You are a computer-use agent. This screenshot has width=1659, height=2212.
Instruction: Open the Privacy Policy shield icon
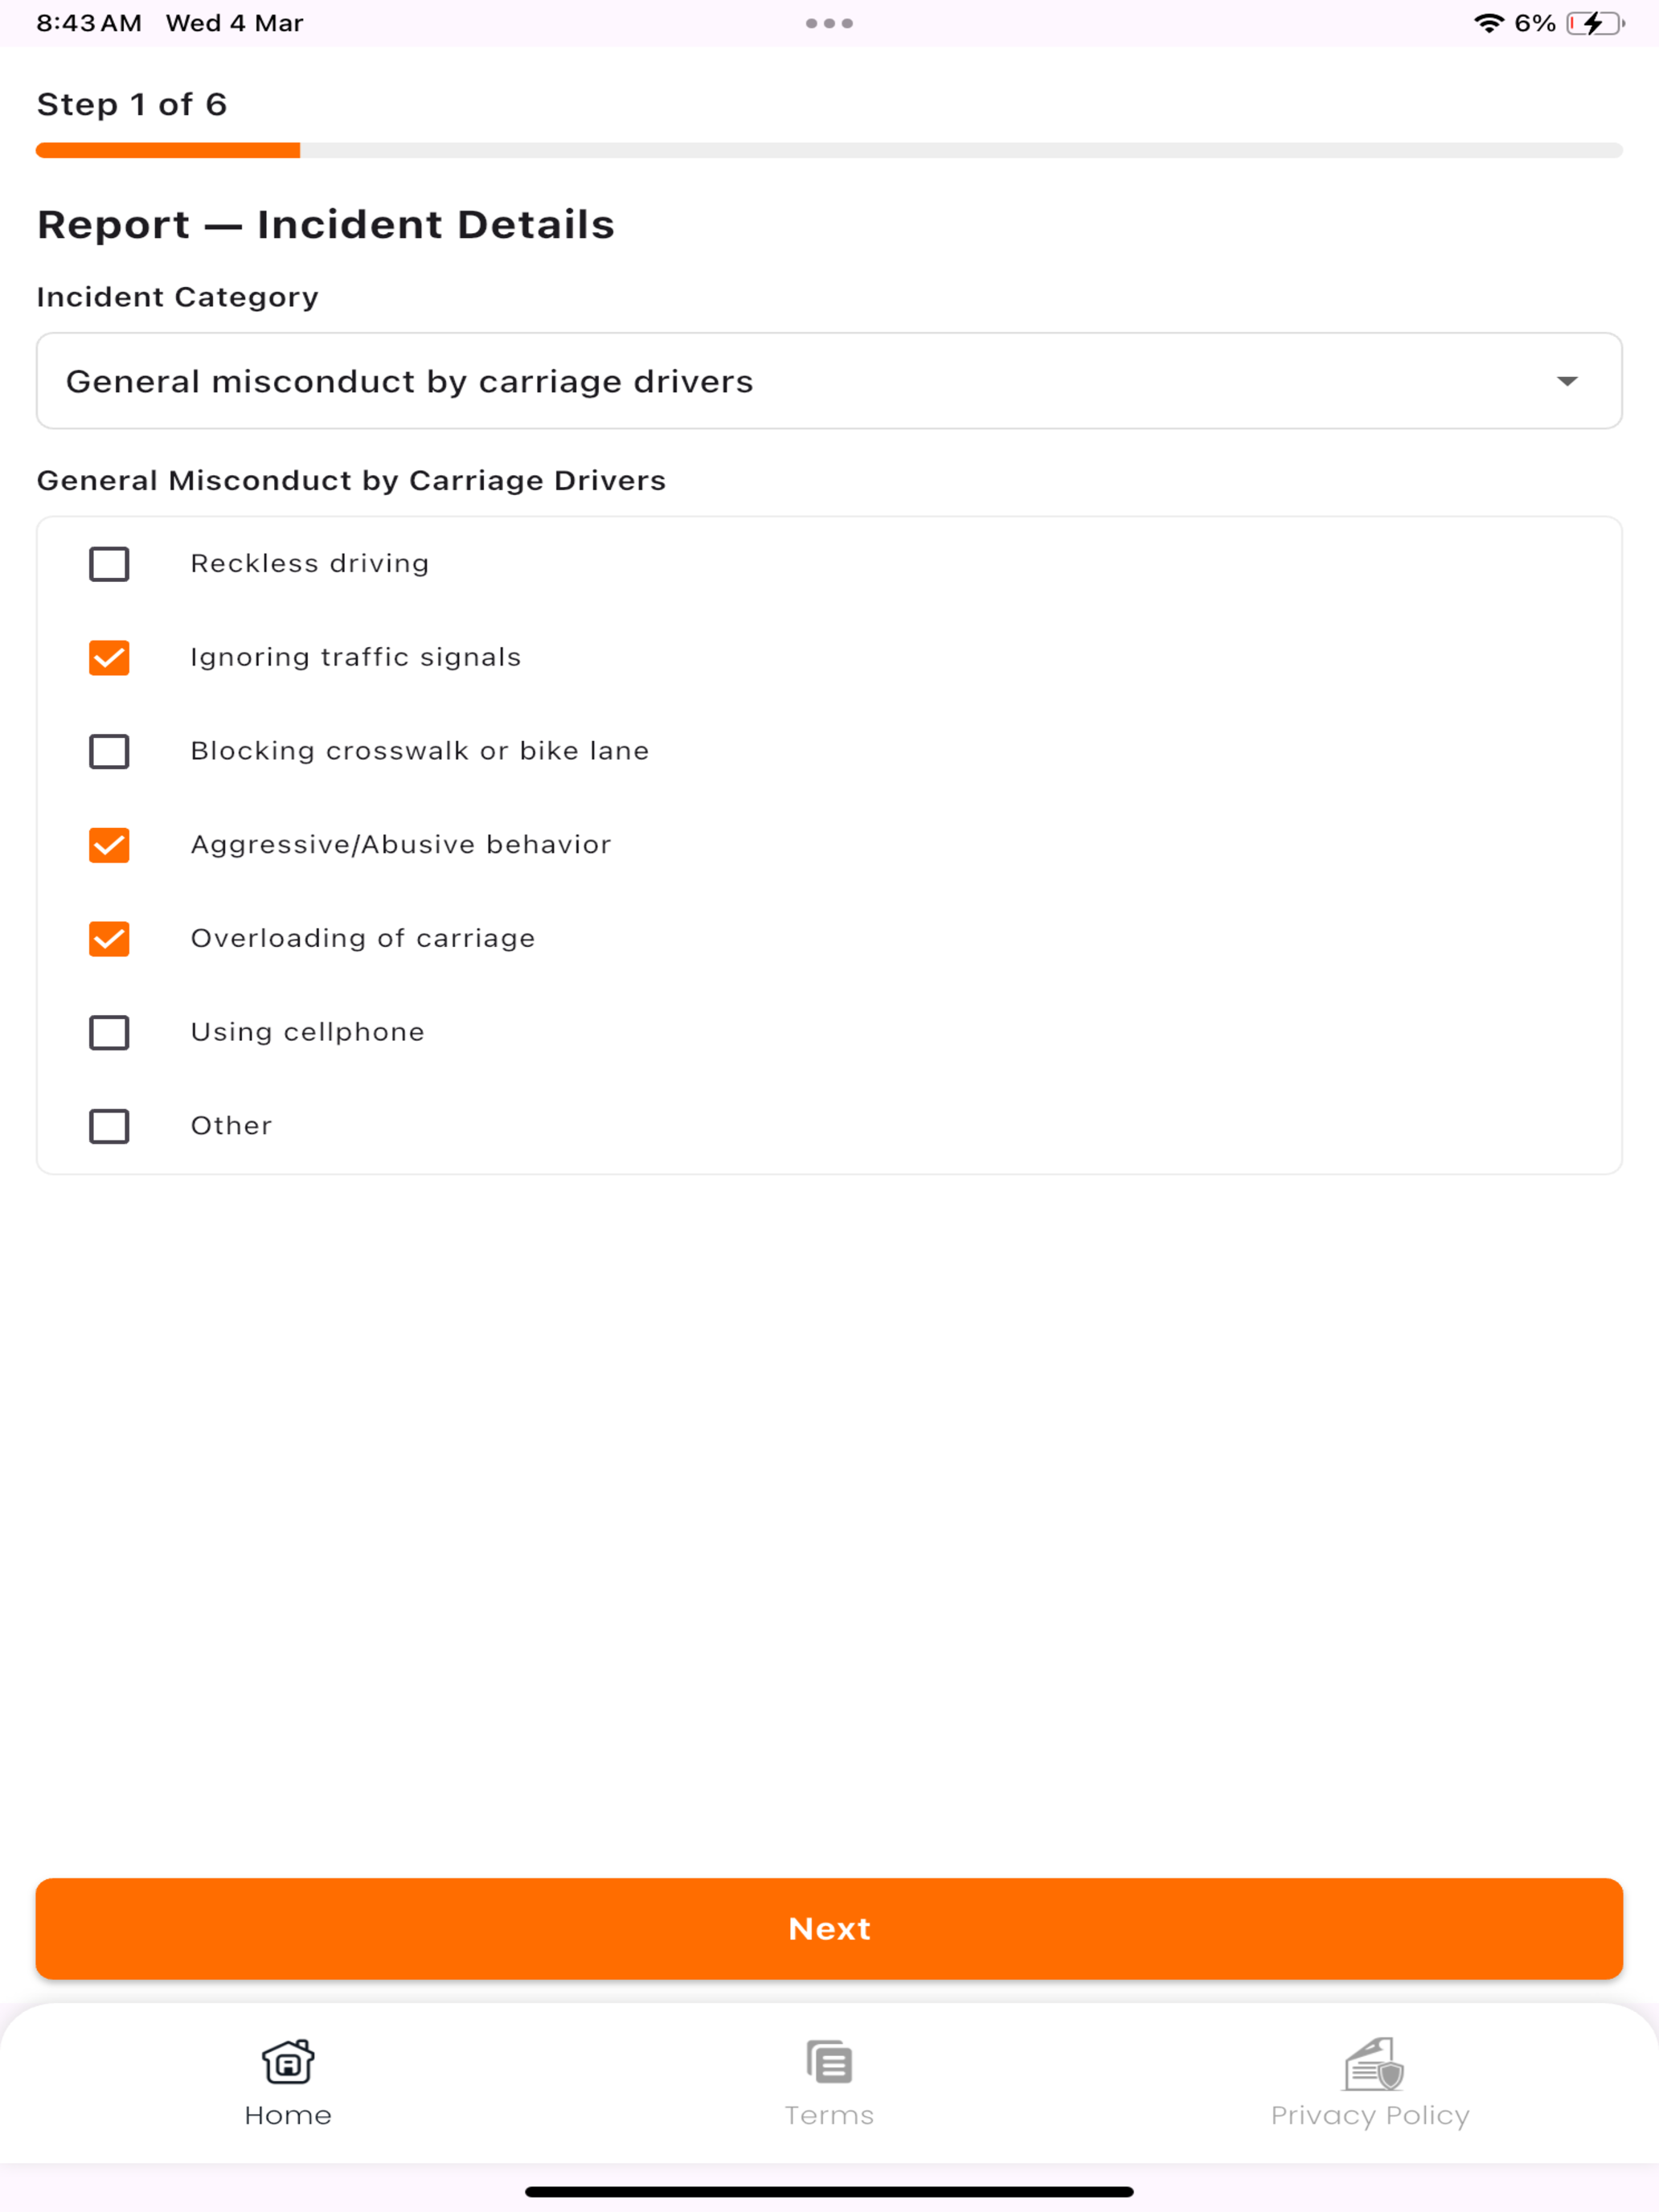click(x=1373, y=2063)
